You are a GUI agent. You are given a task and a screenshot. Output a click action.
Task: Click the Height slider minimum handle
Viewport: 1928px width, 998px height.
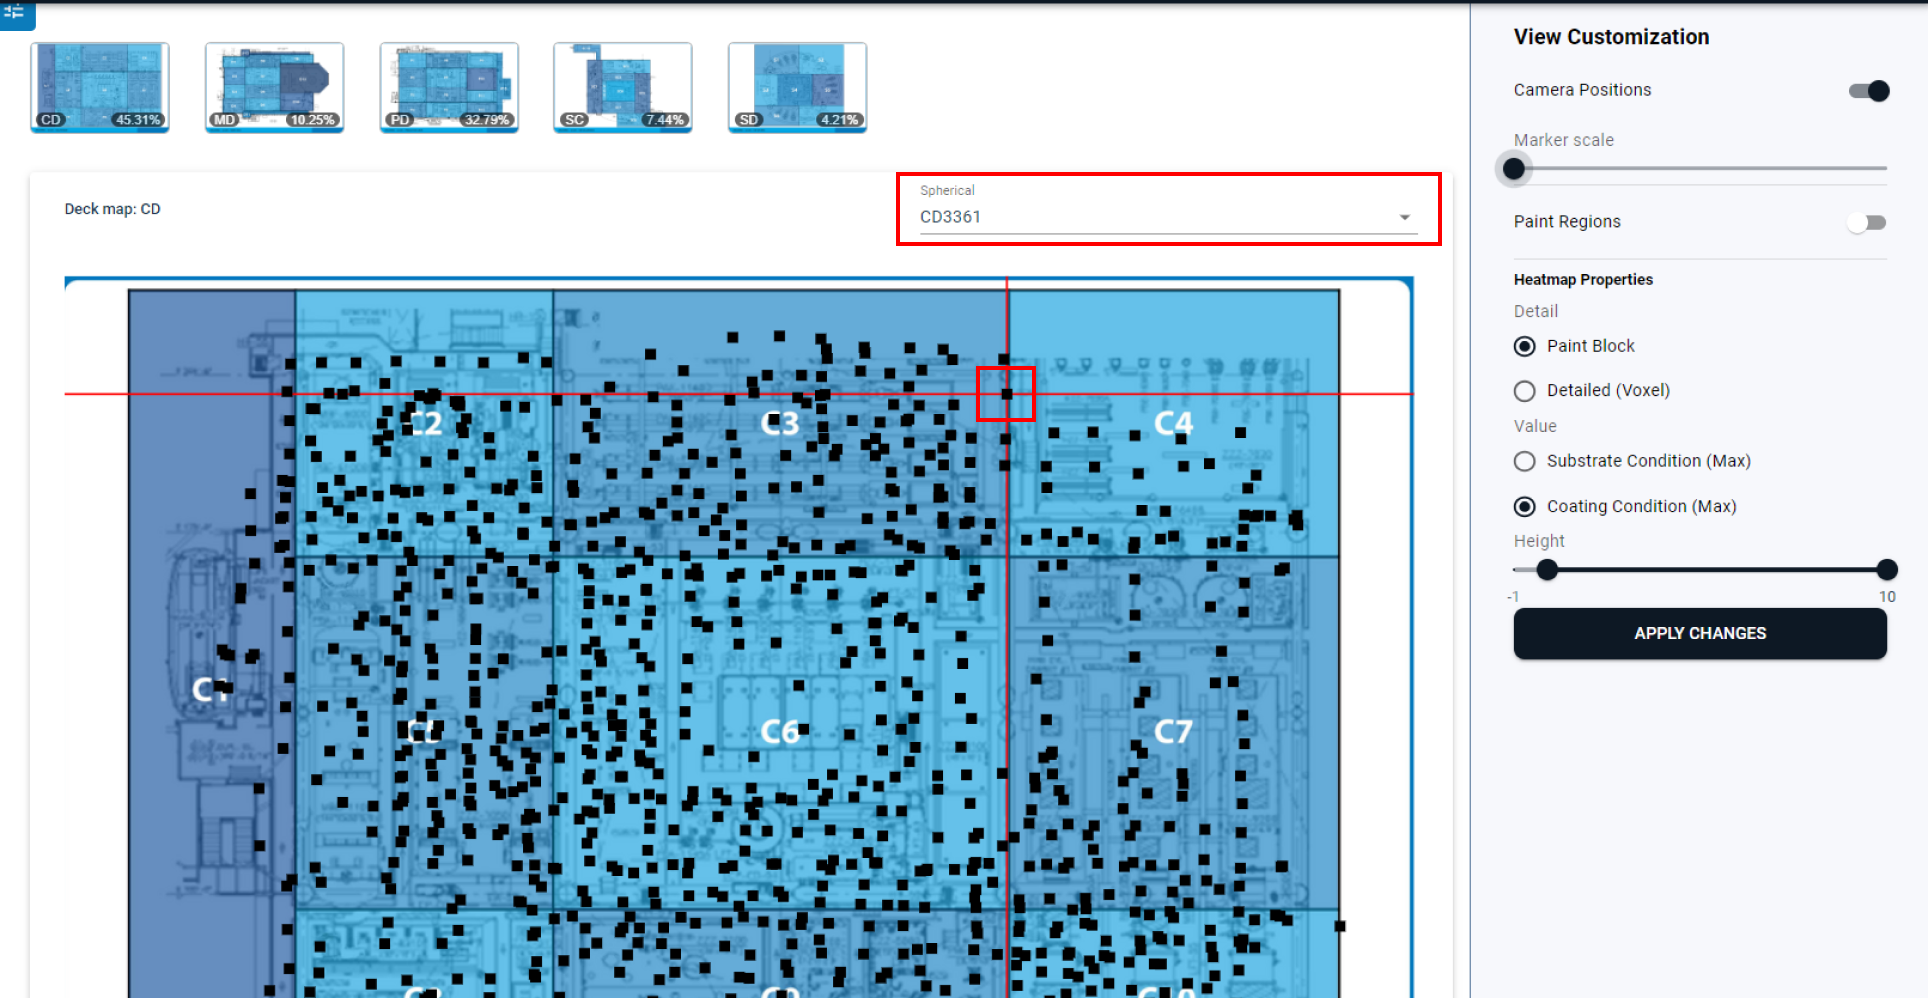pos(1547,570)
